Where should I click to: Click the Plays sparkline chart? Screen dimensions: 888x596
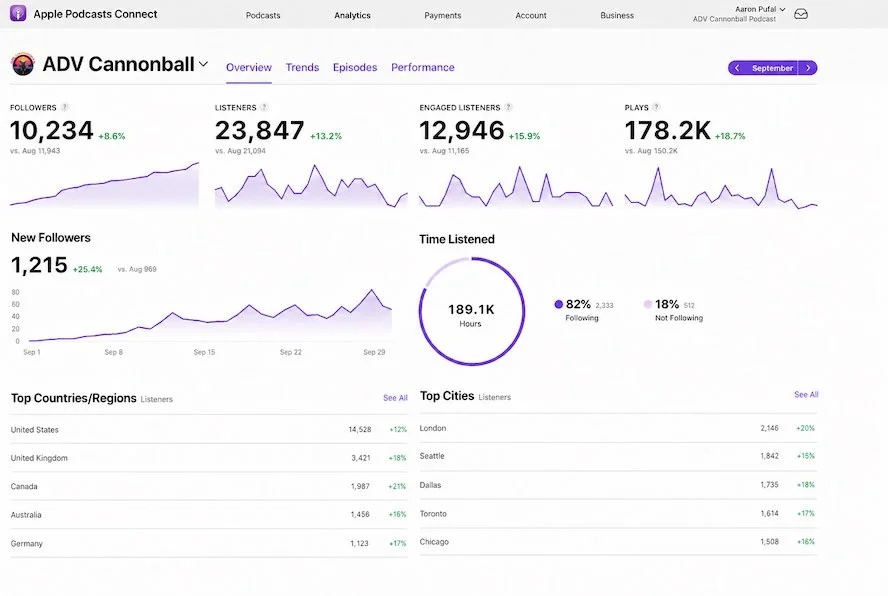click(721, 188)
